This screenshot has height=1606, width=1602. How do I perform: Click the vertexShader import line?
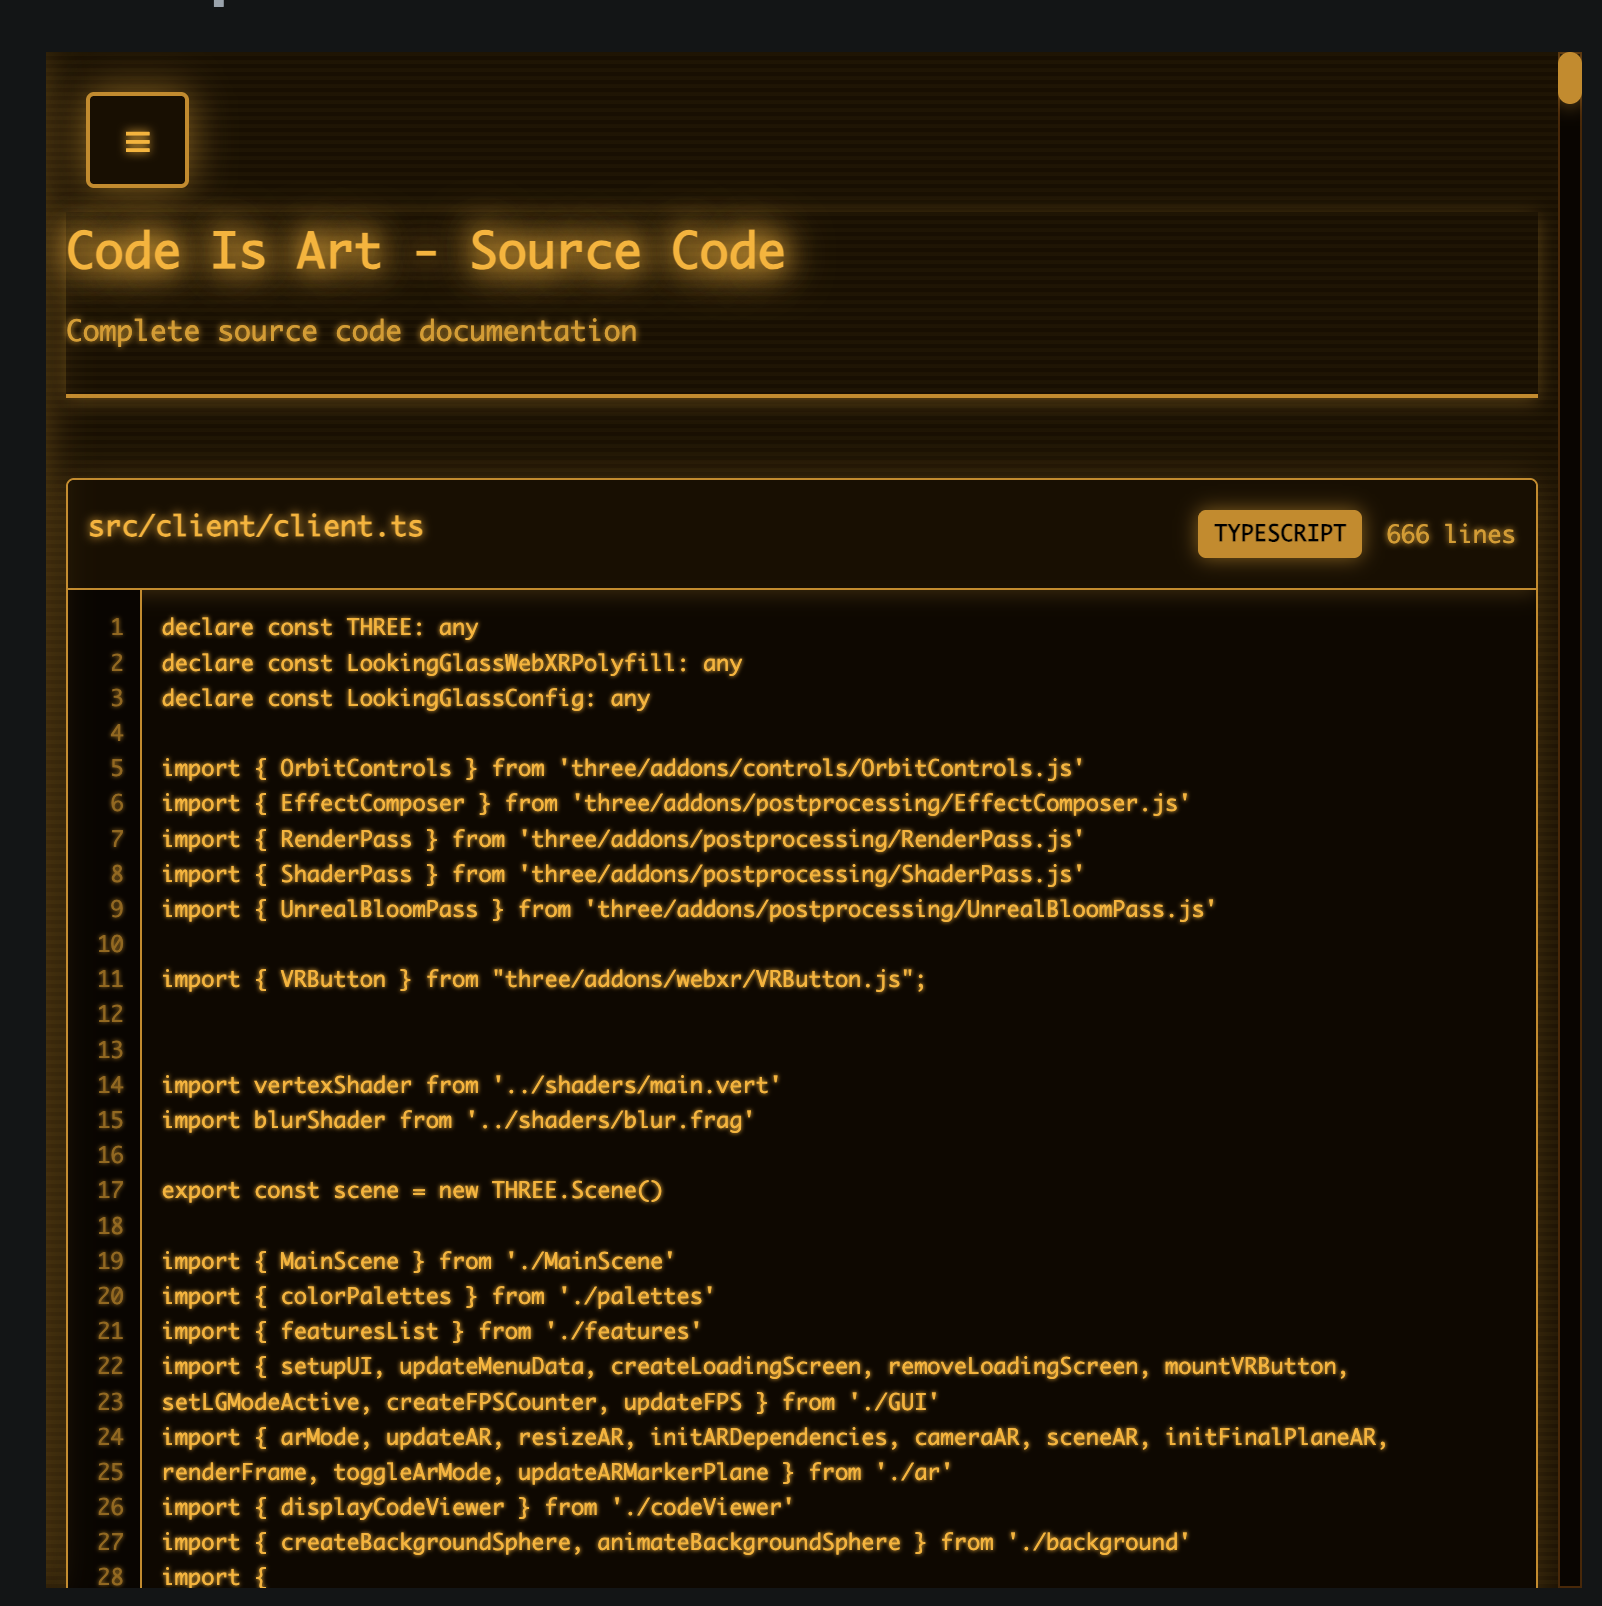[471, 1085]
